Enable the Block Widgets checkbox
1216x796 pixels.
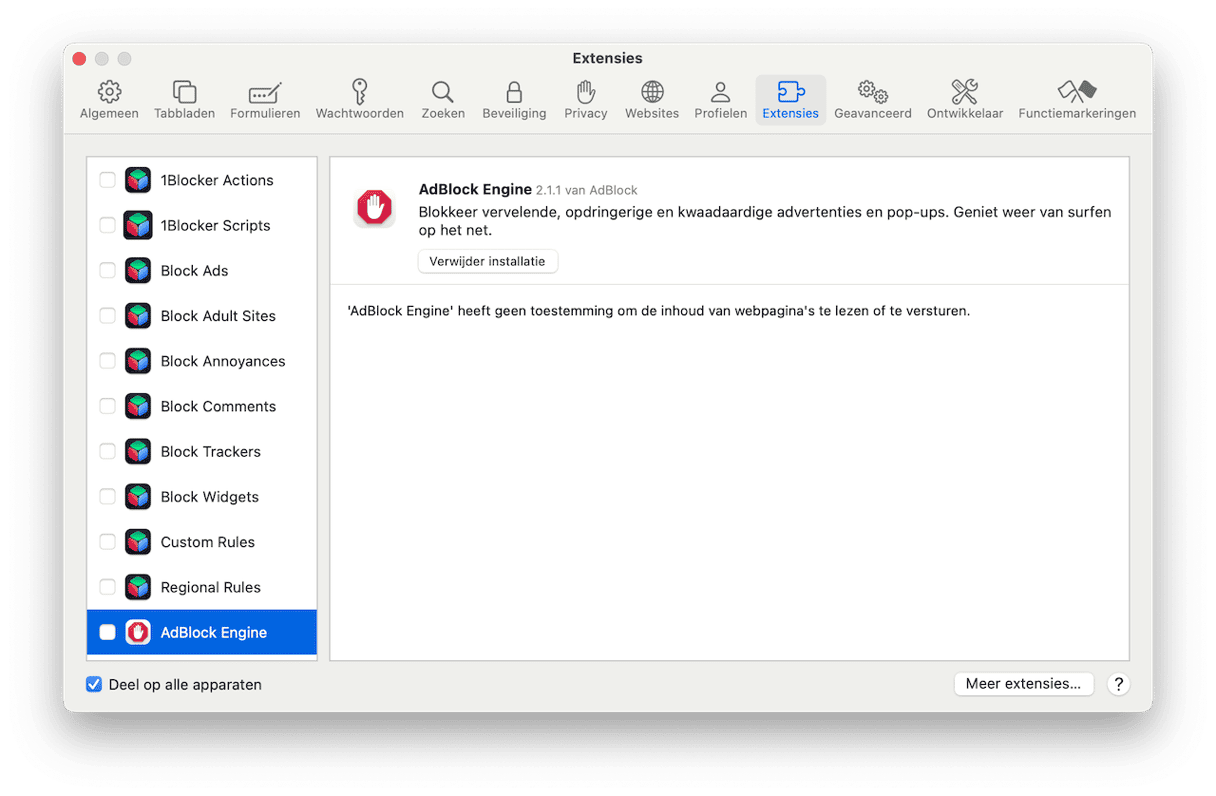tap(107, 497)
